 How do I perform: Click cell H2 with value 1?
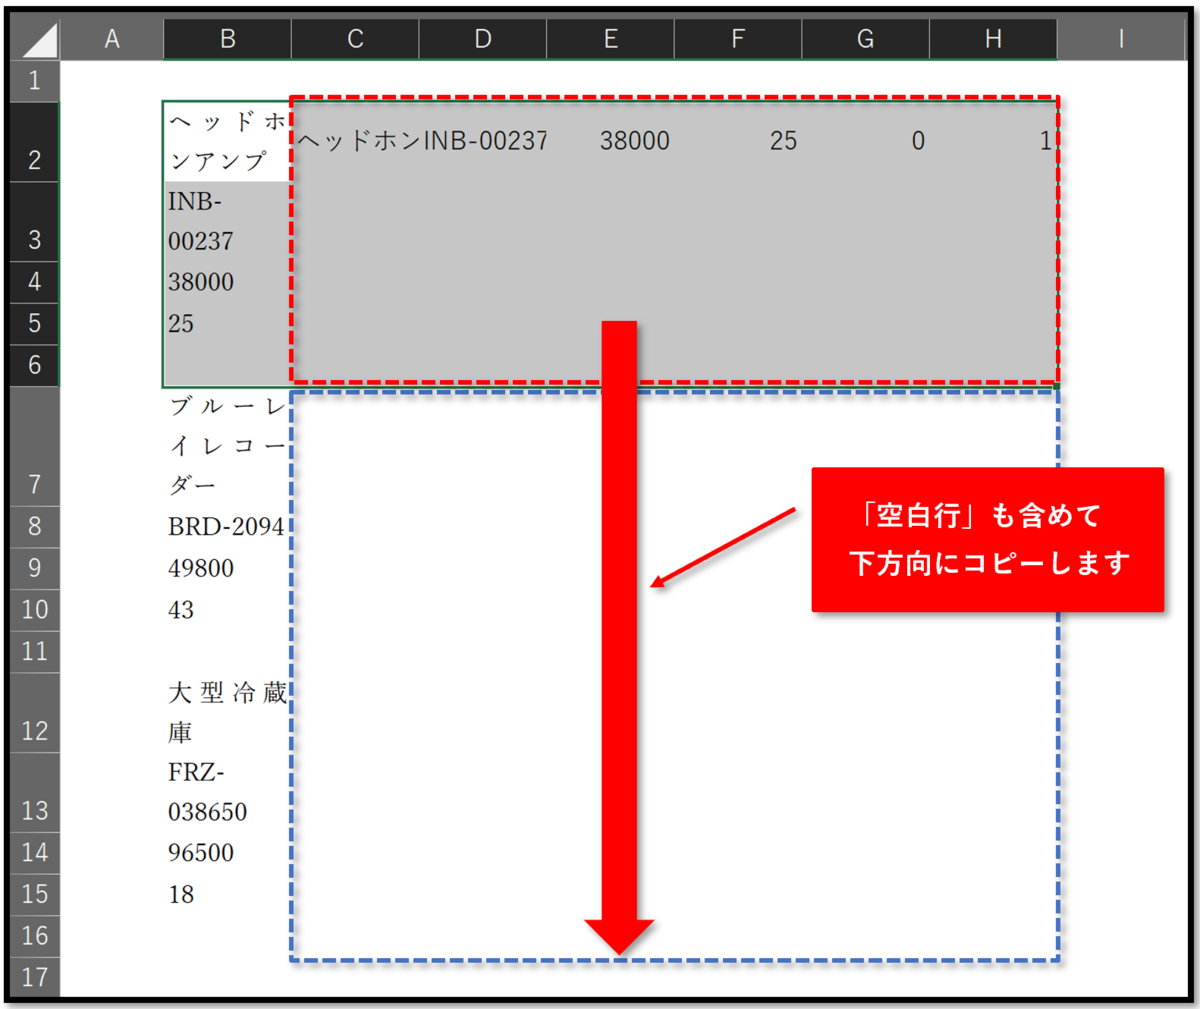[993, 141]
